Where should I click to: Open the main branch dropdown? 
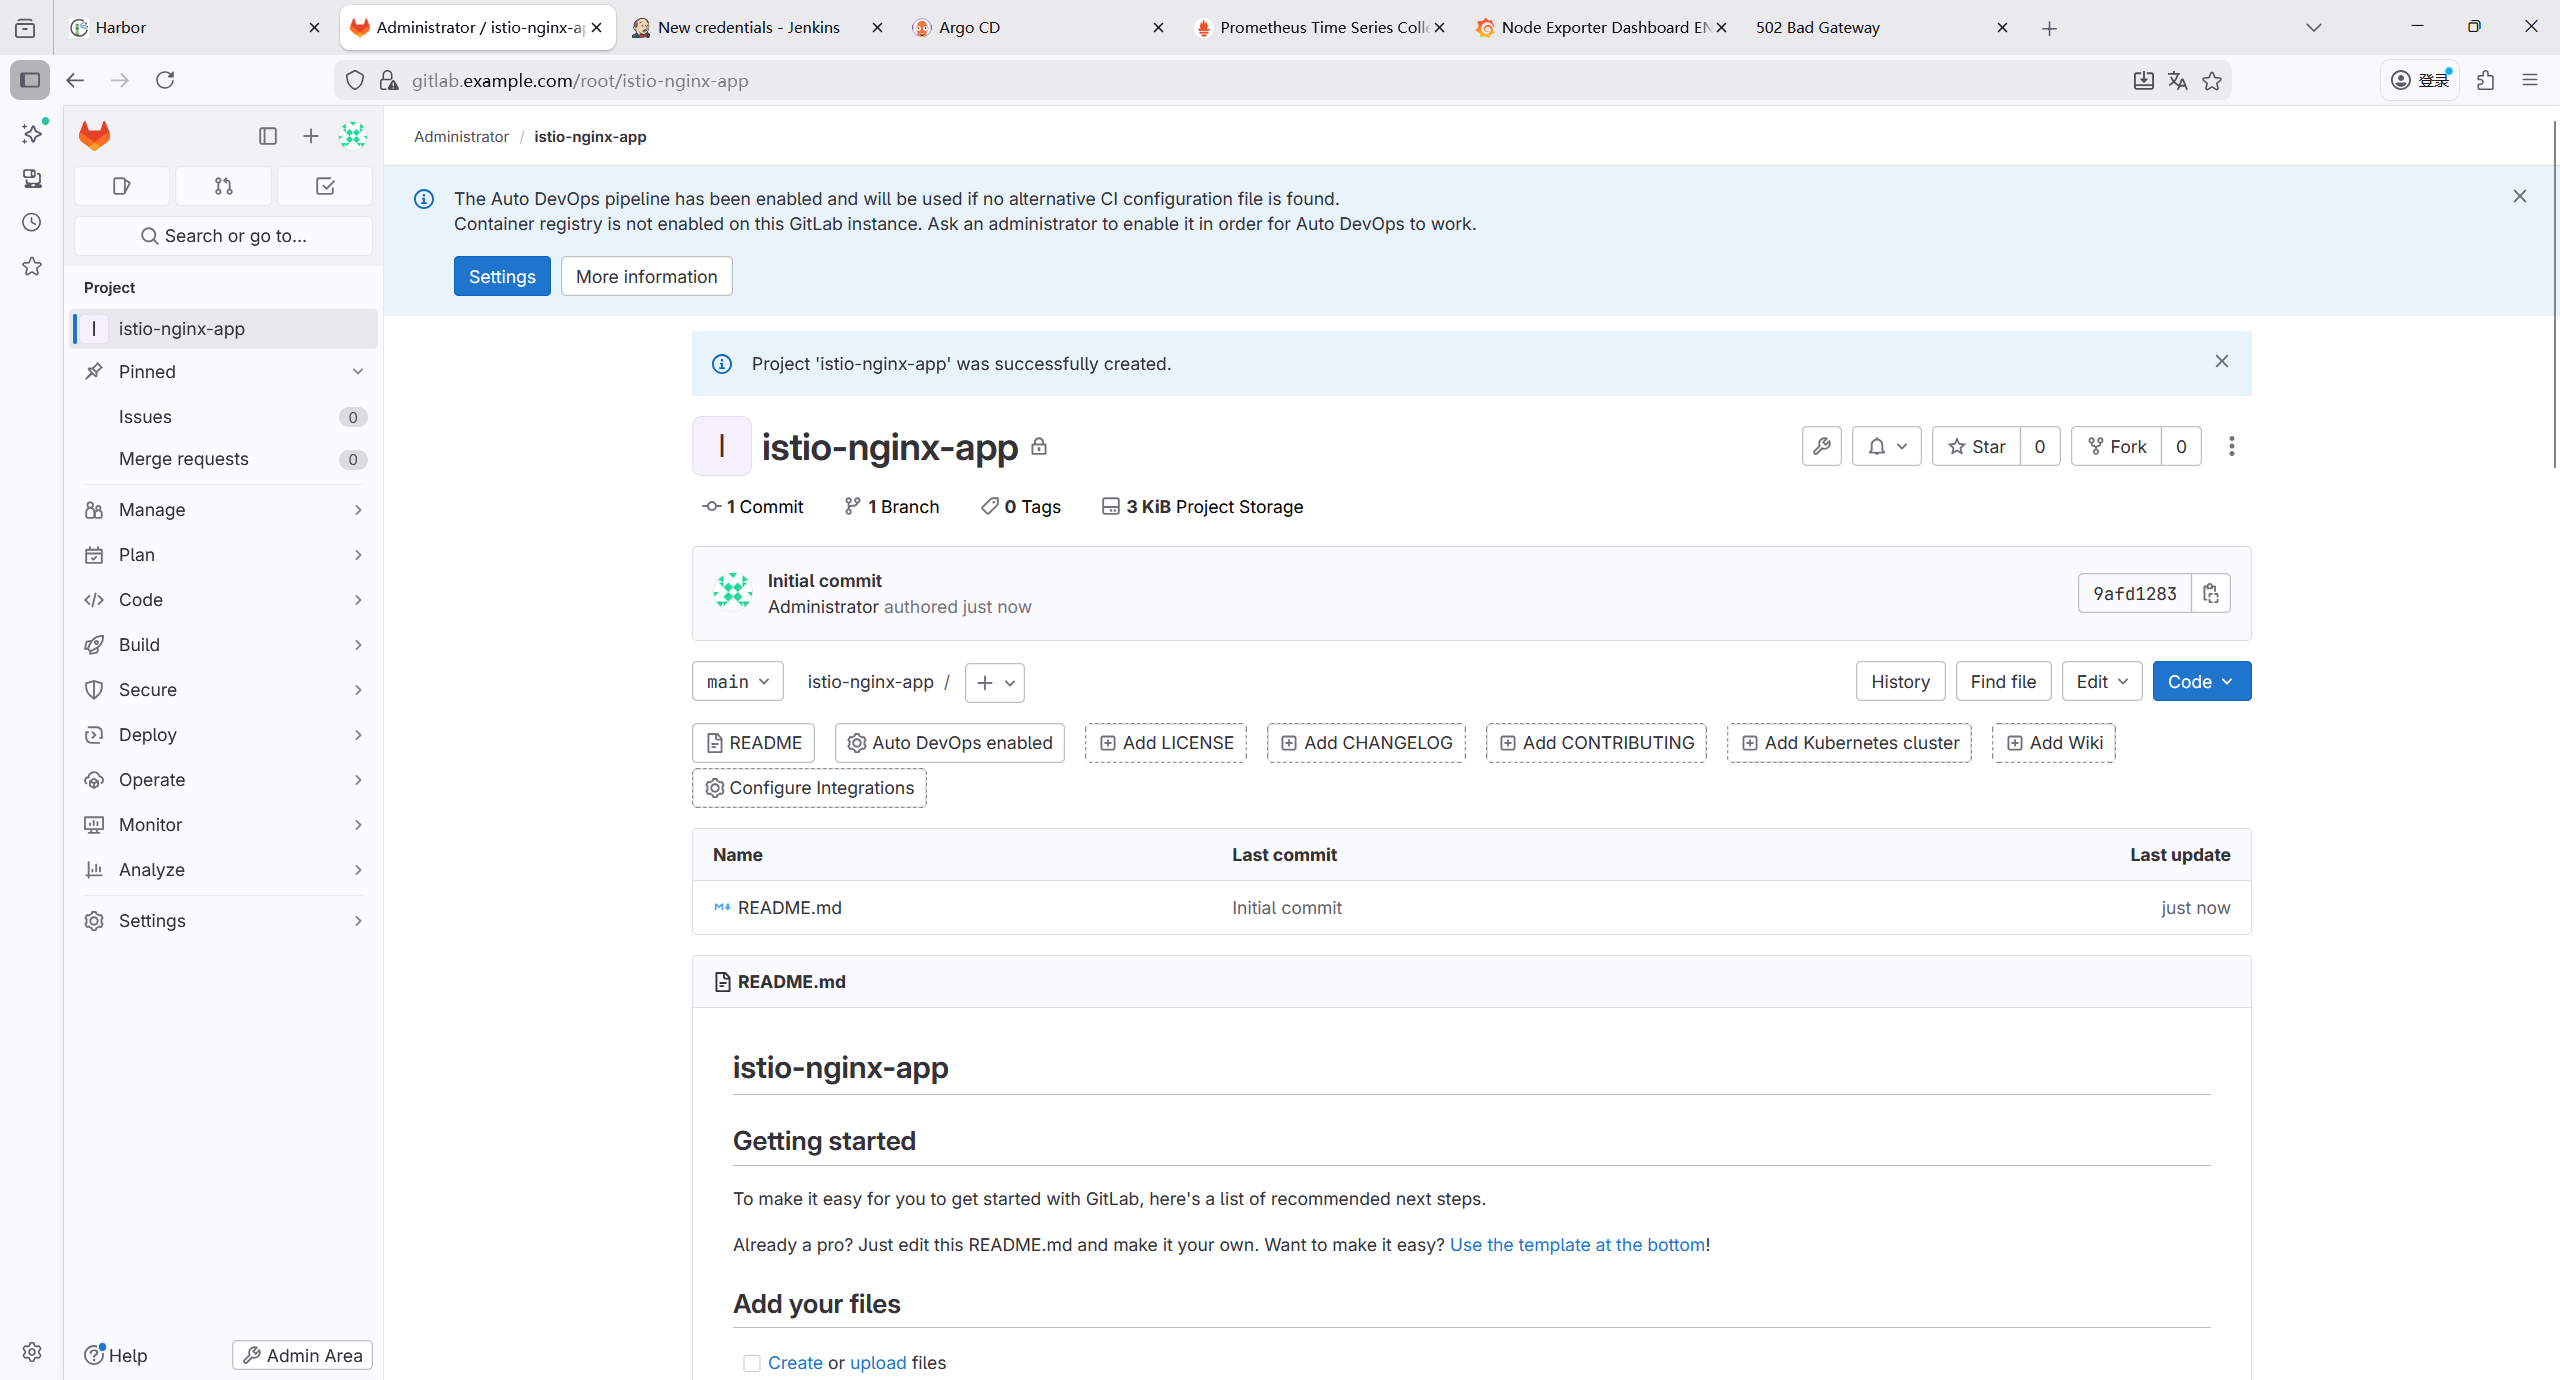[737, 681]
